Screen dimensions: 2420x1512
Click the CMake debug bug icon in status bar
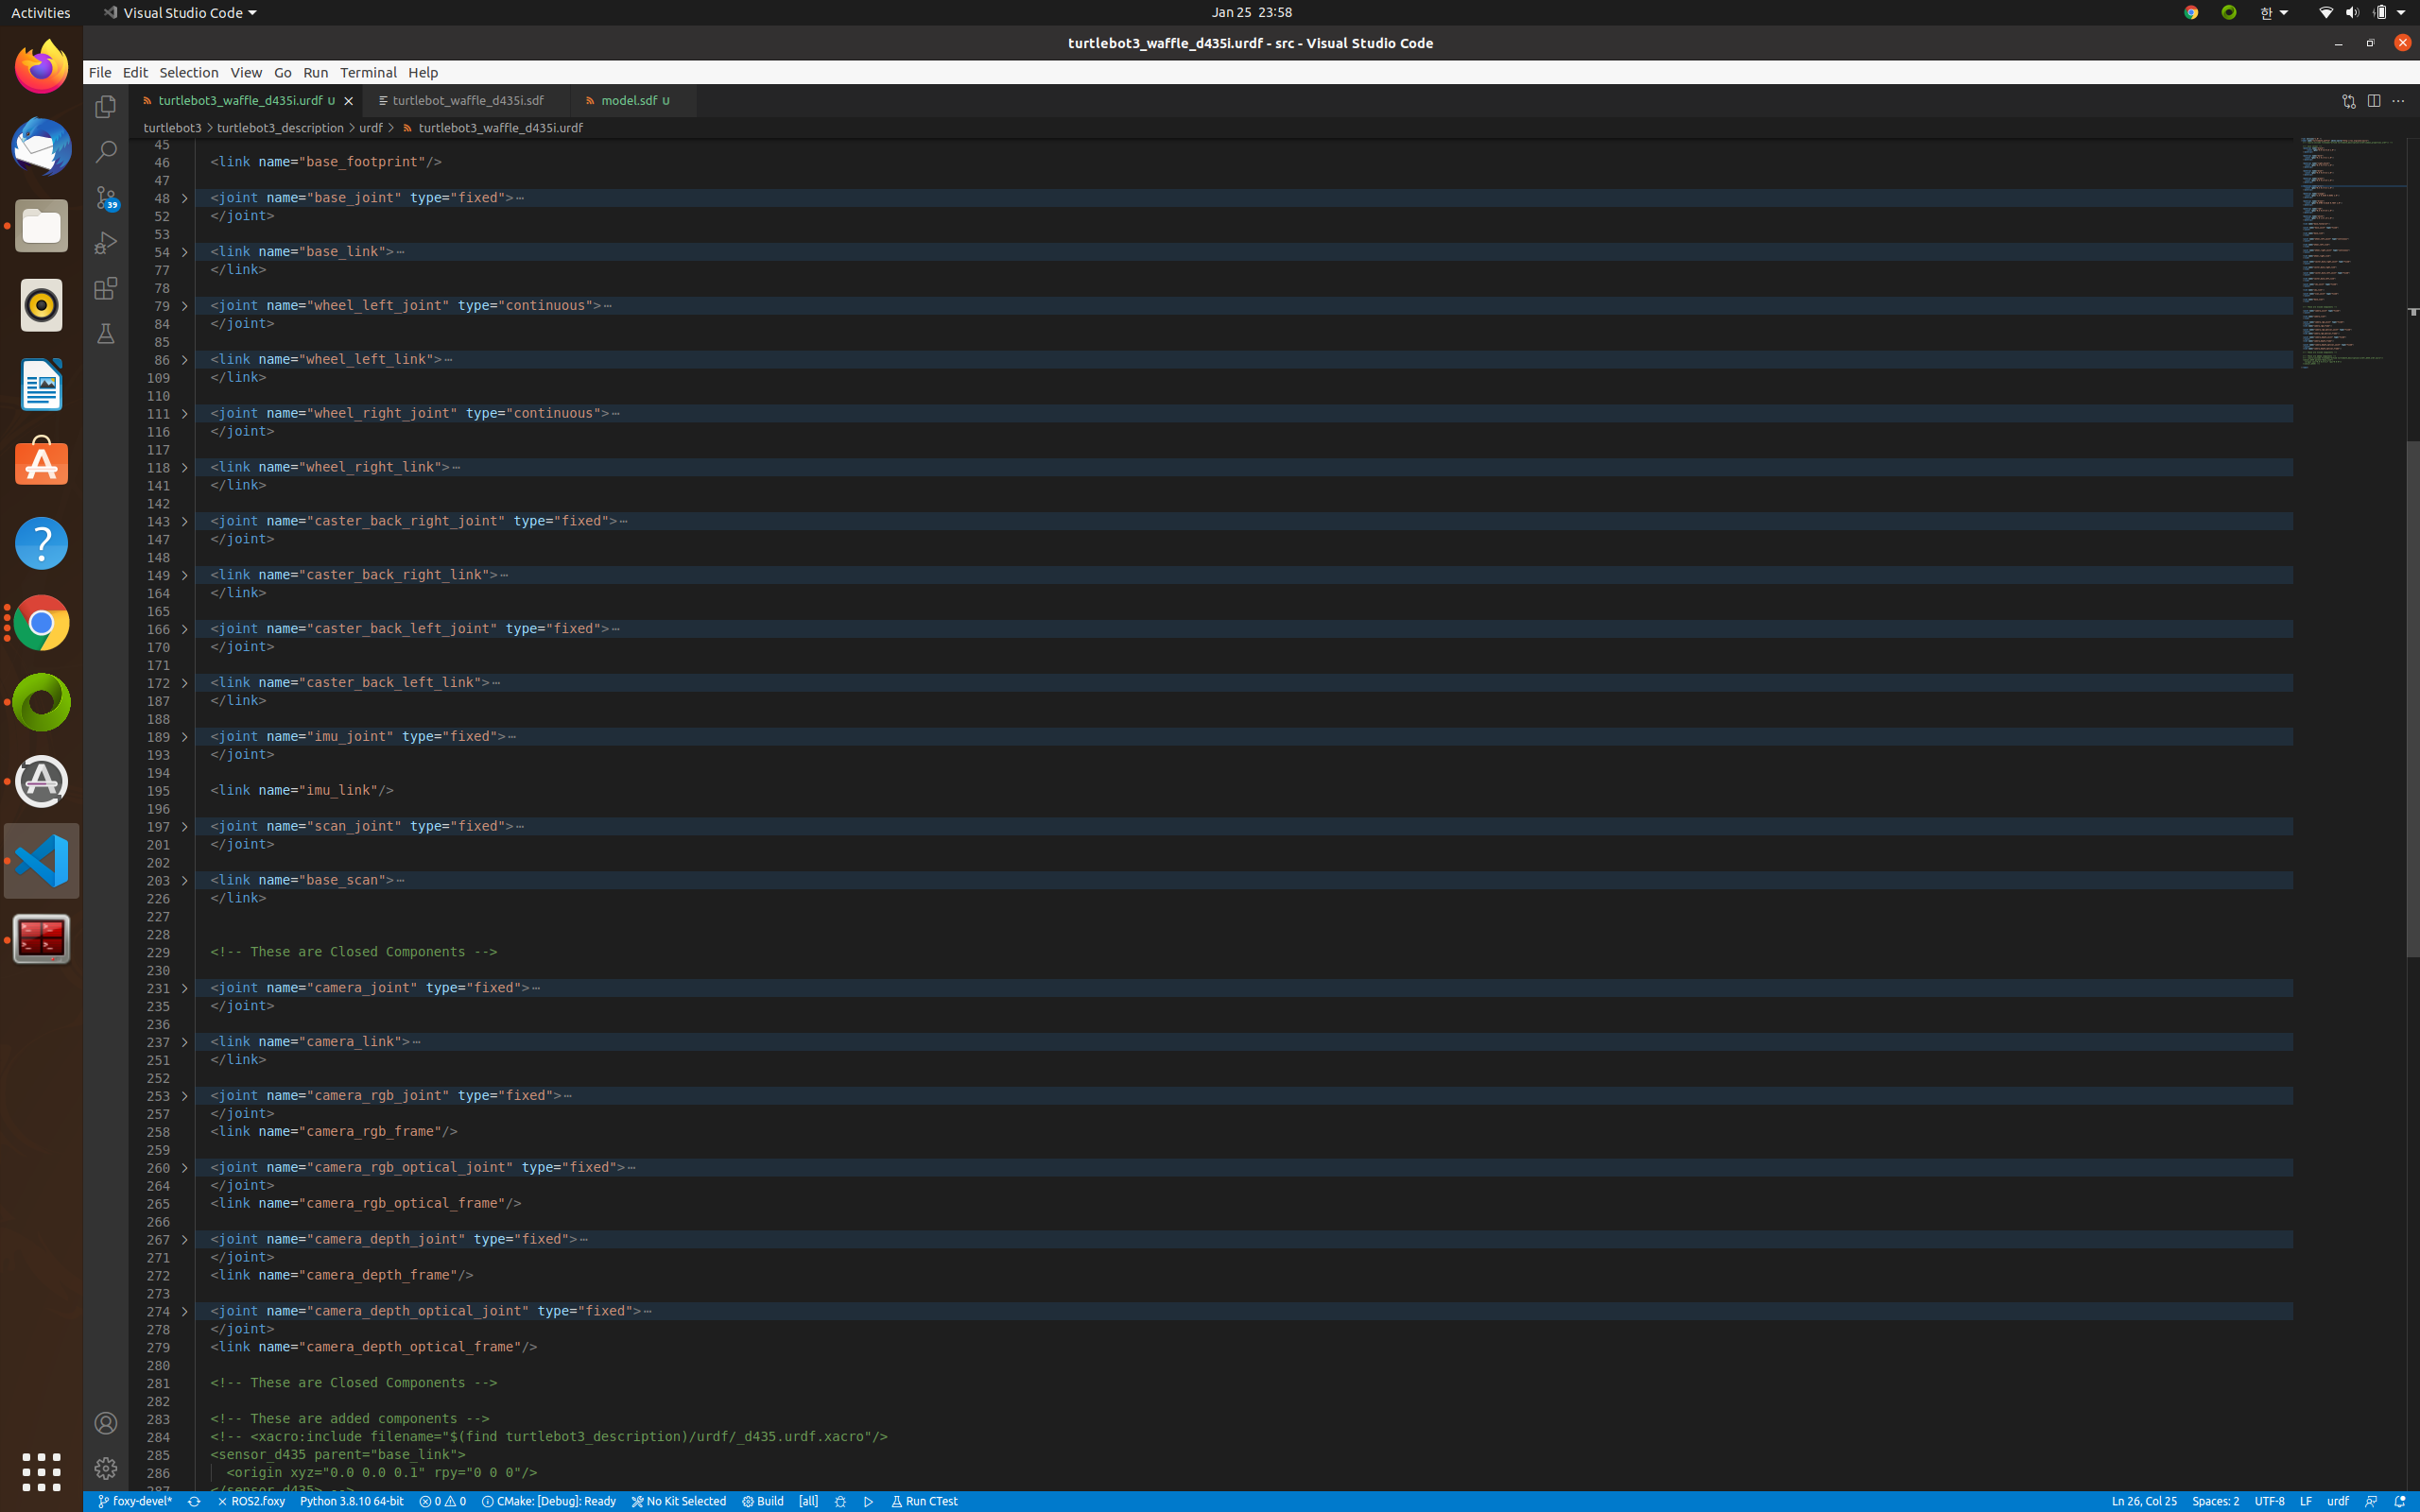[840, 1501]
